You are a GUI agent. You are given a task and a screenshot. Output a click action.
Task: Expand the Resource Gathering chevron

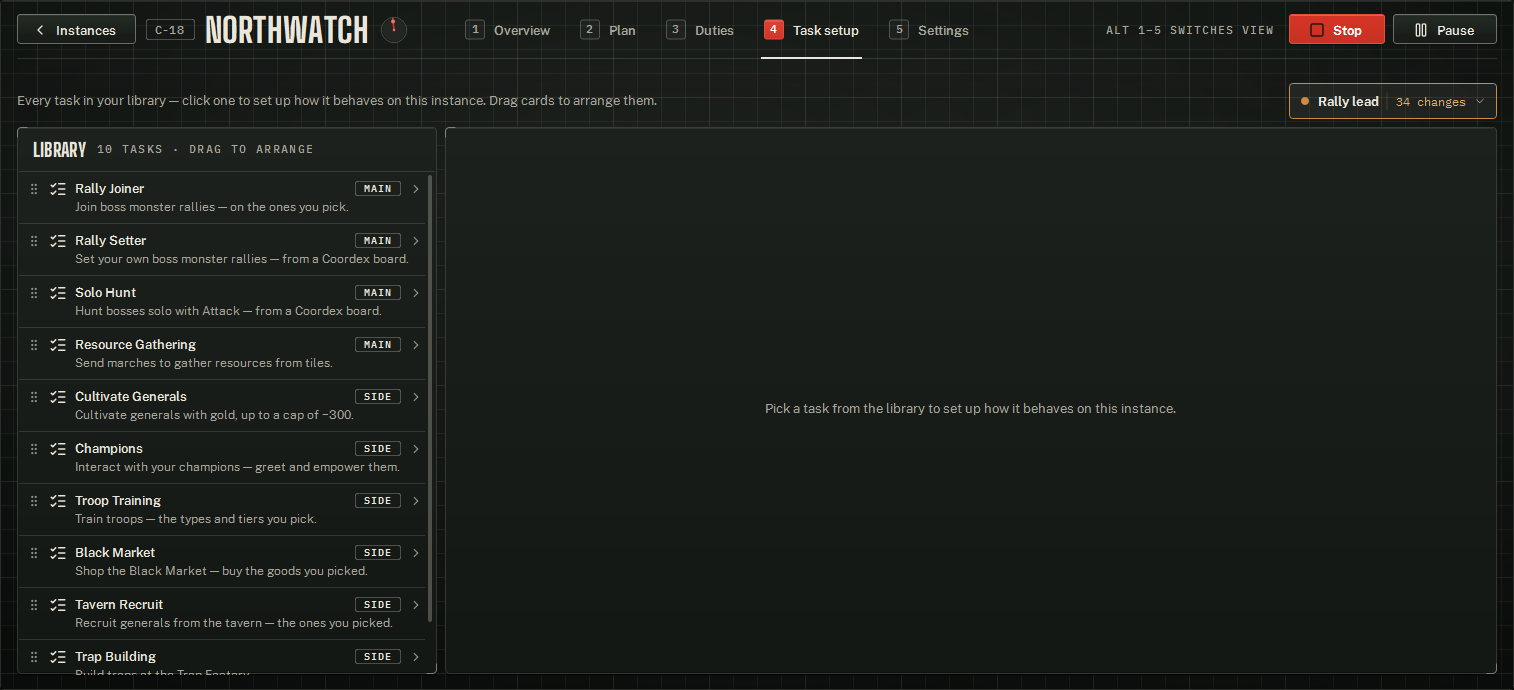click(416, 344)
